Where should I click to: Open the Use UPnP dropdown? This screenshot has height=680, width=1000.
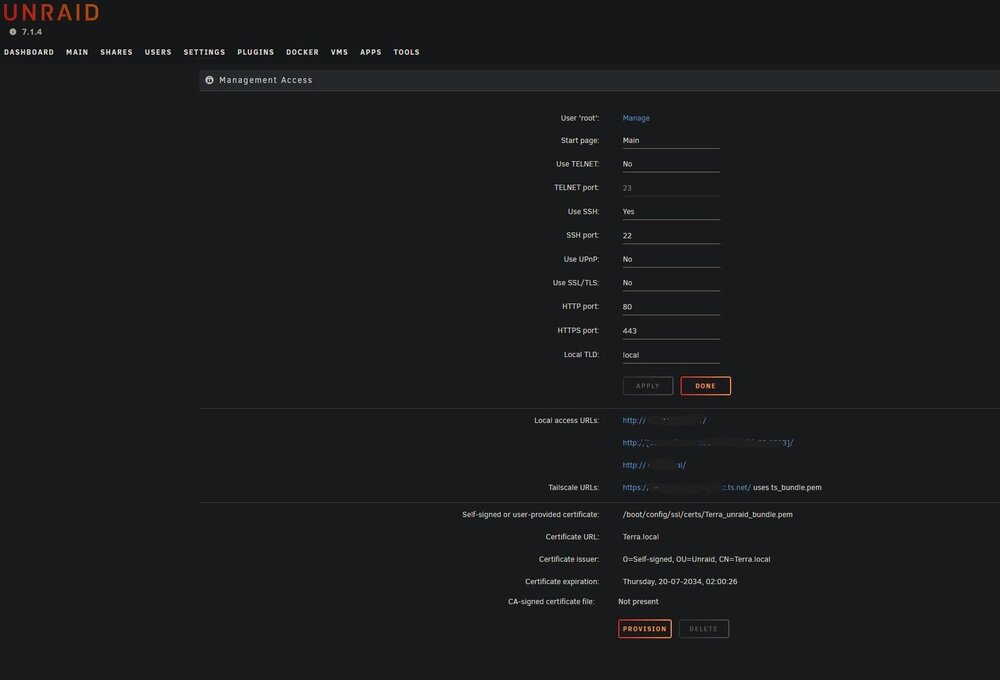pyautogui.click(x=671, y=260)
